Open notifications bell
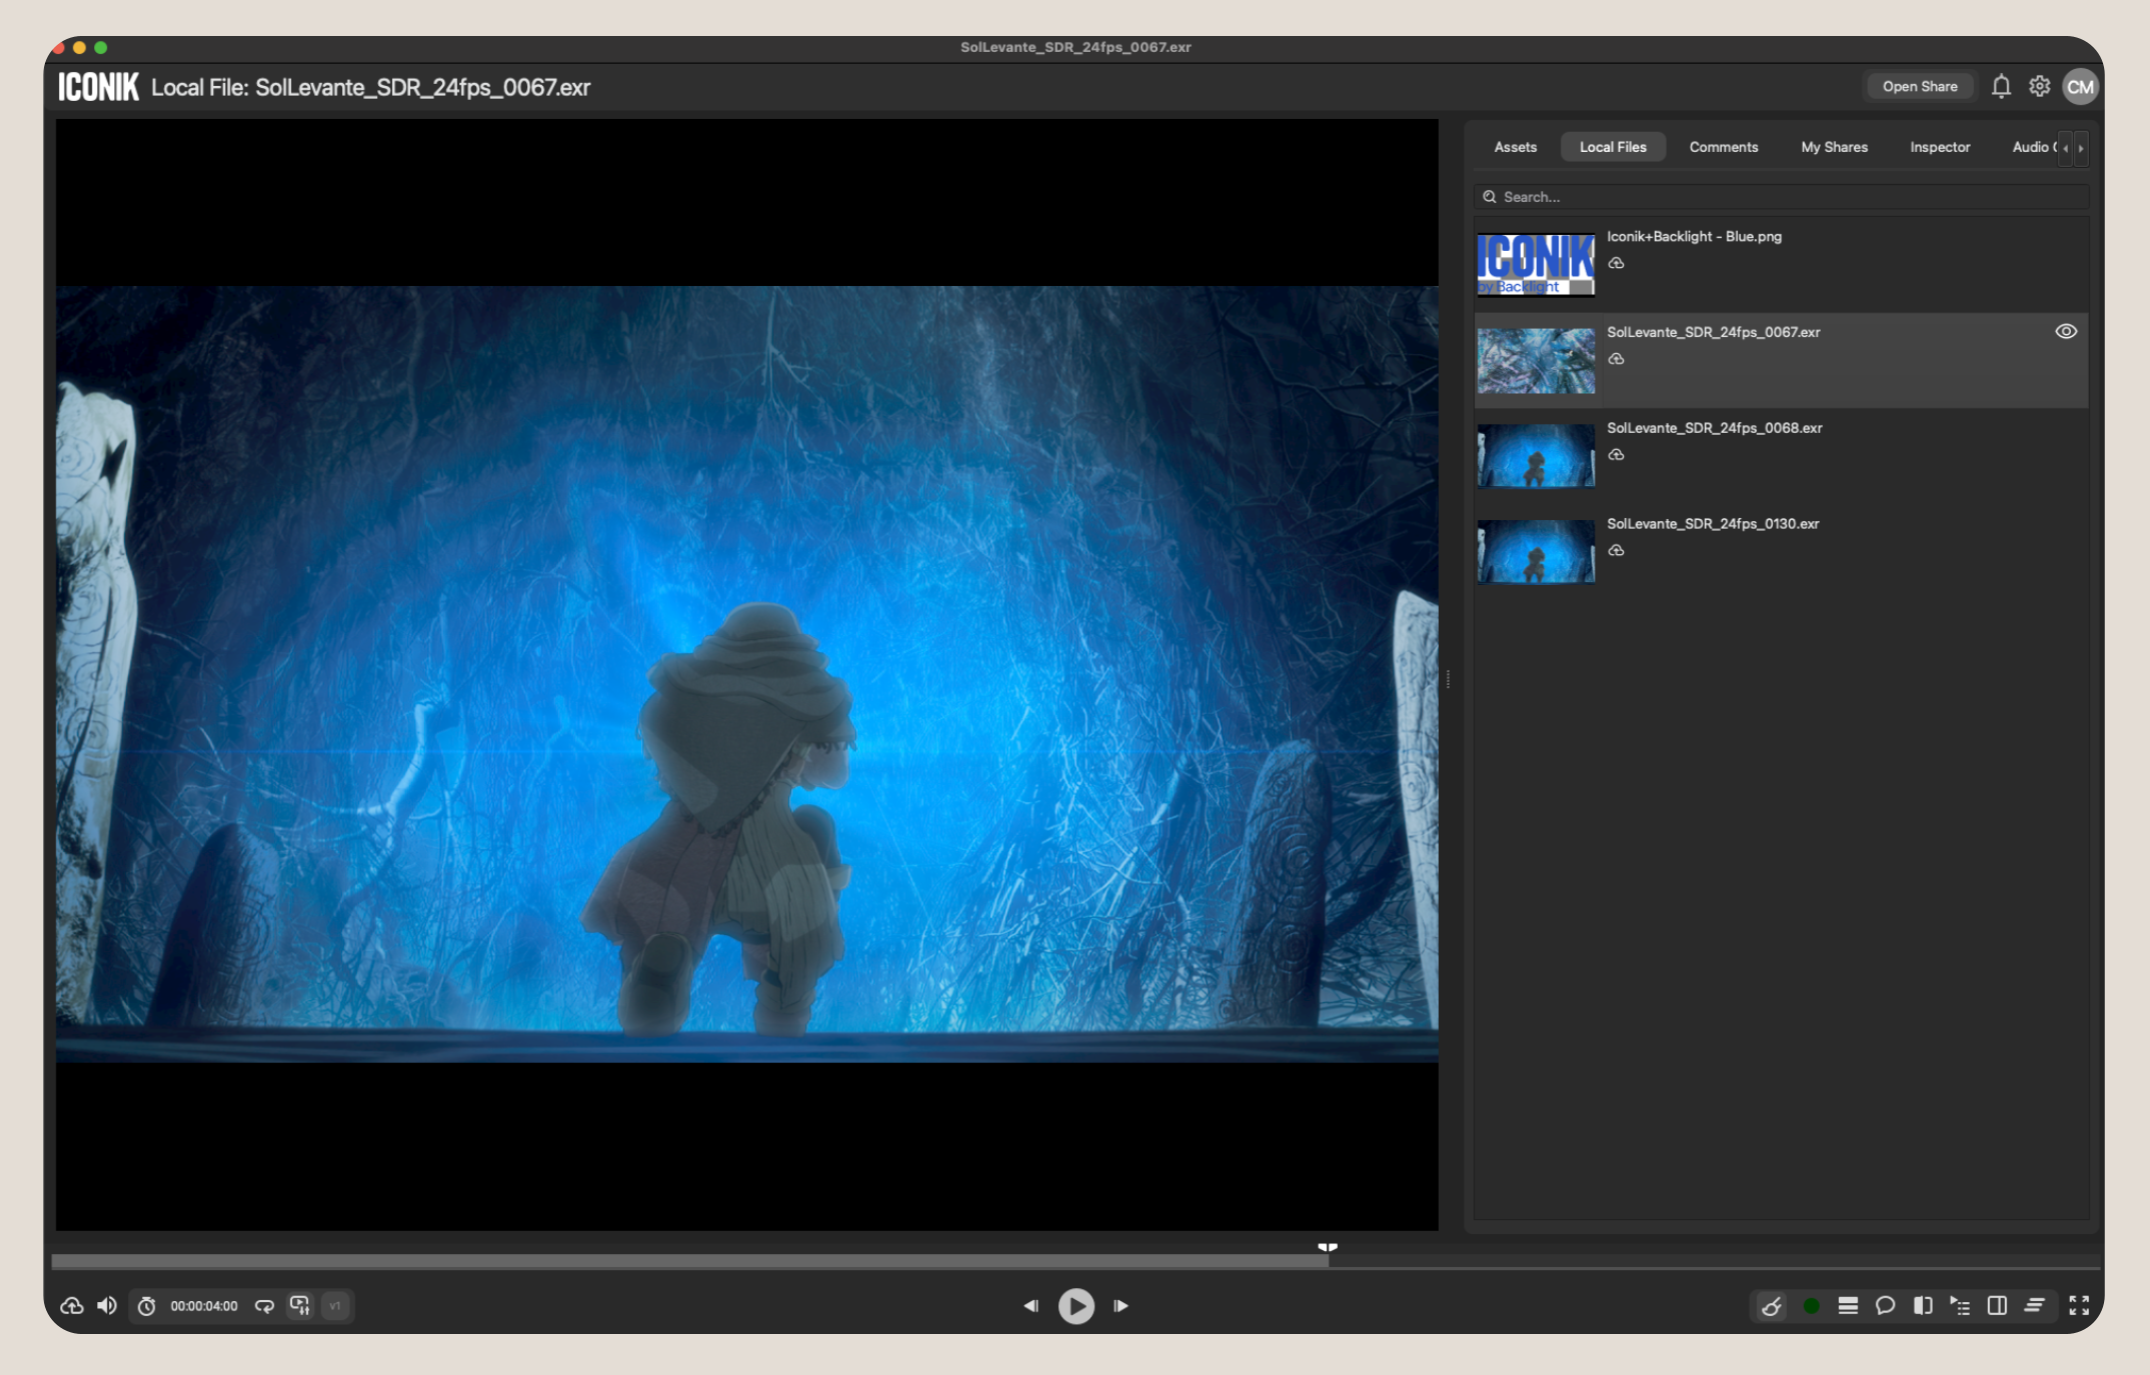This screenshot has height=1375, width=2150. click(x=2001, y=87)
